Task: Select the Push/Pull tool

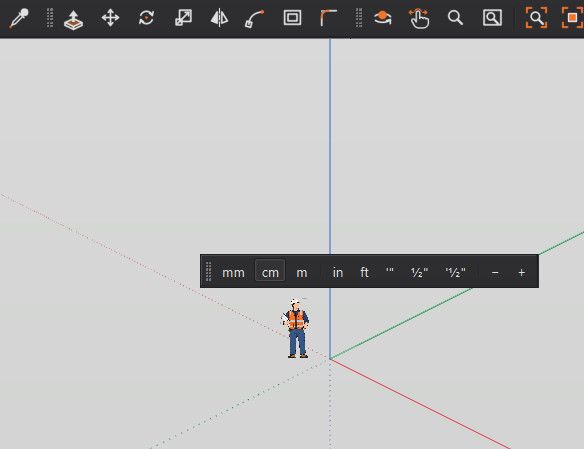Action: coord(73,20)
